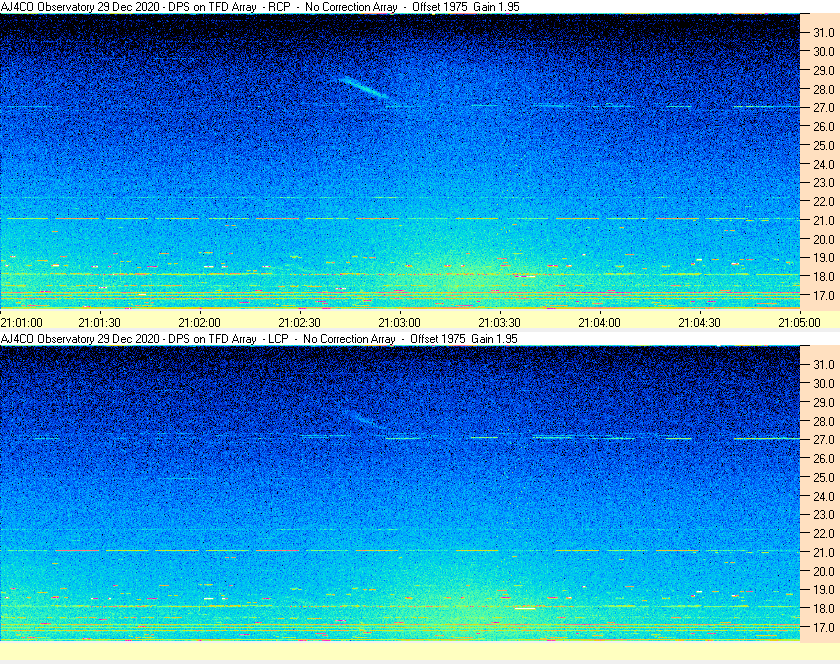Select 20.0 frequency label in RCP panel
Viewport: 840px width, 664px height.
pyautogui.click(x=824, y=239)
